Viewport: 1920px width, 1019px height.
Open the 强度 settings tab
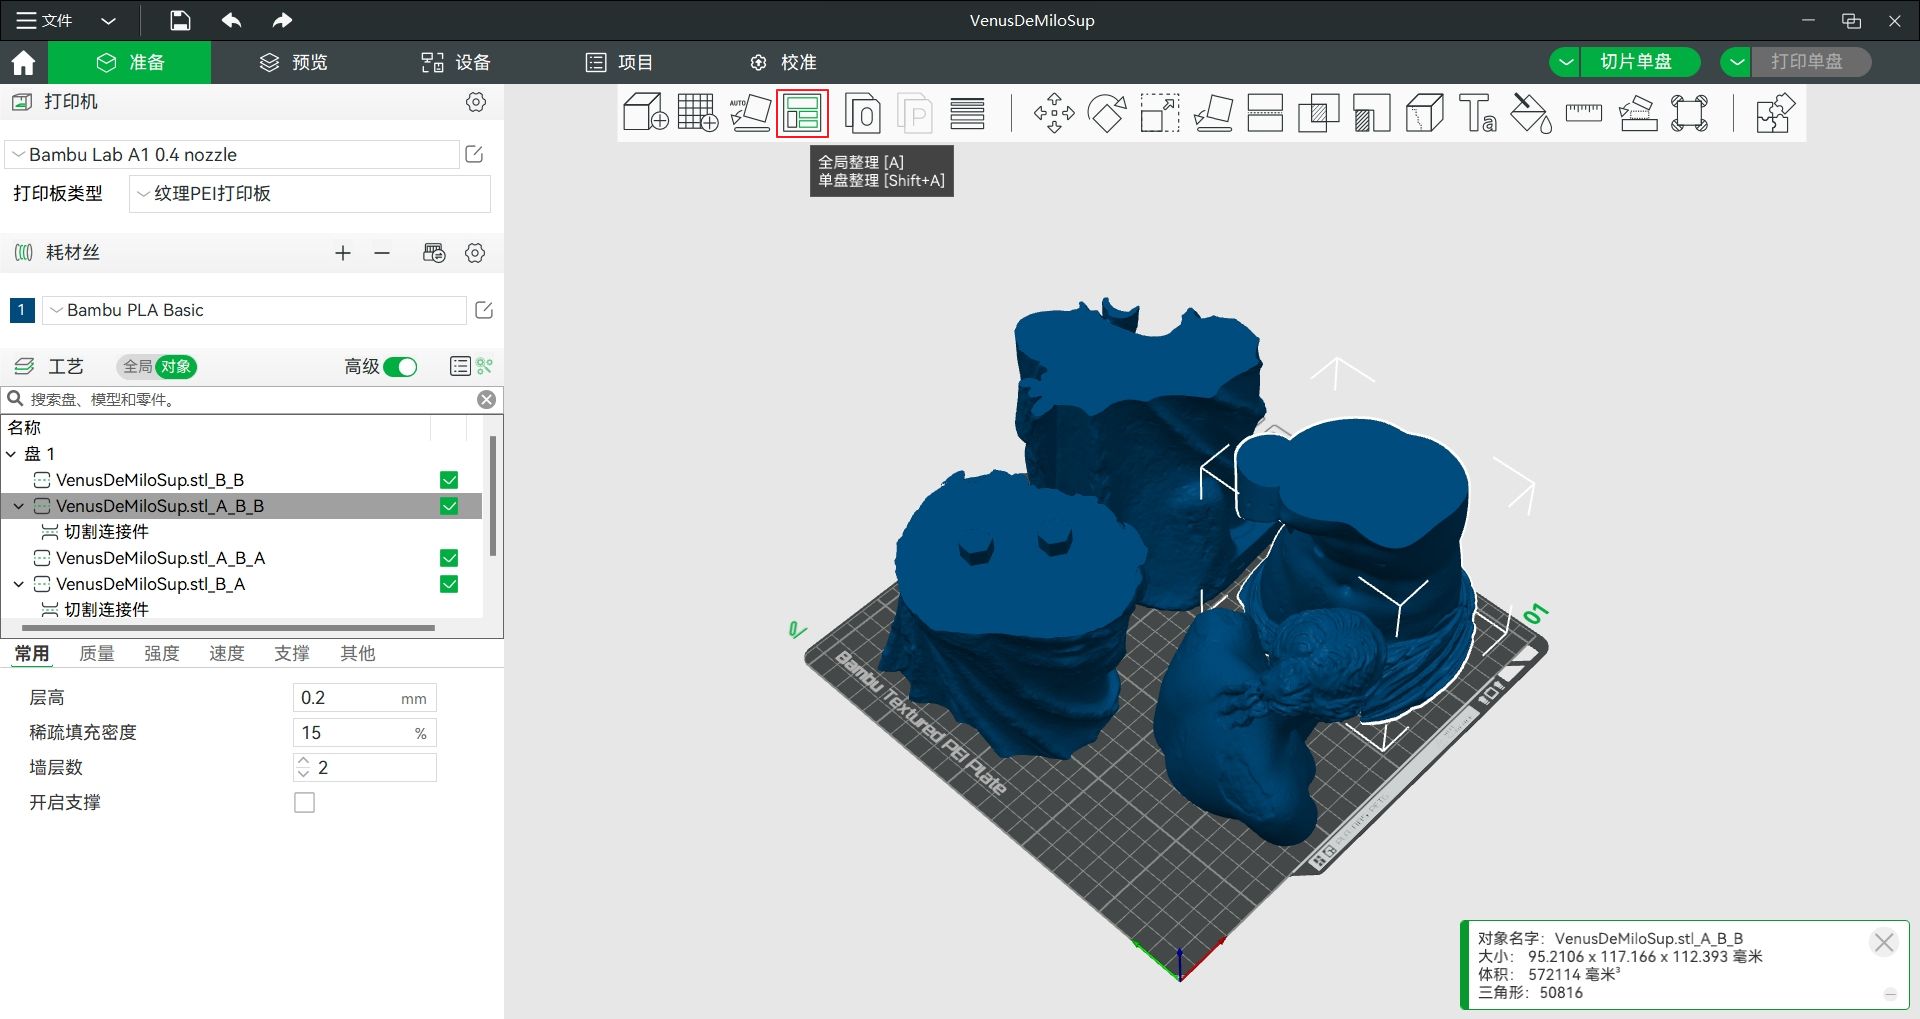pos(162,653)
